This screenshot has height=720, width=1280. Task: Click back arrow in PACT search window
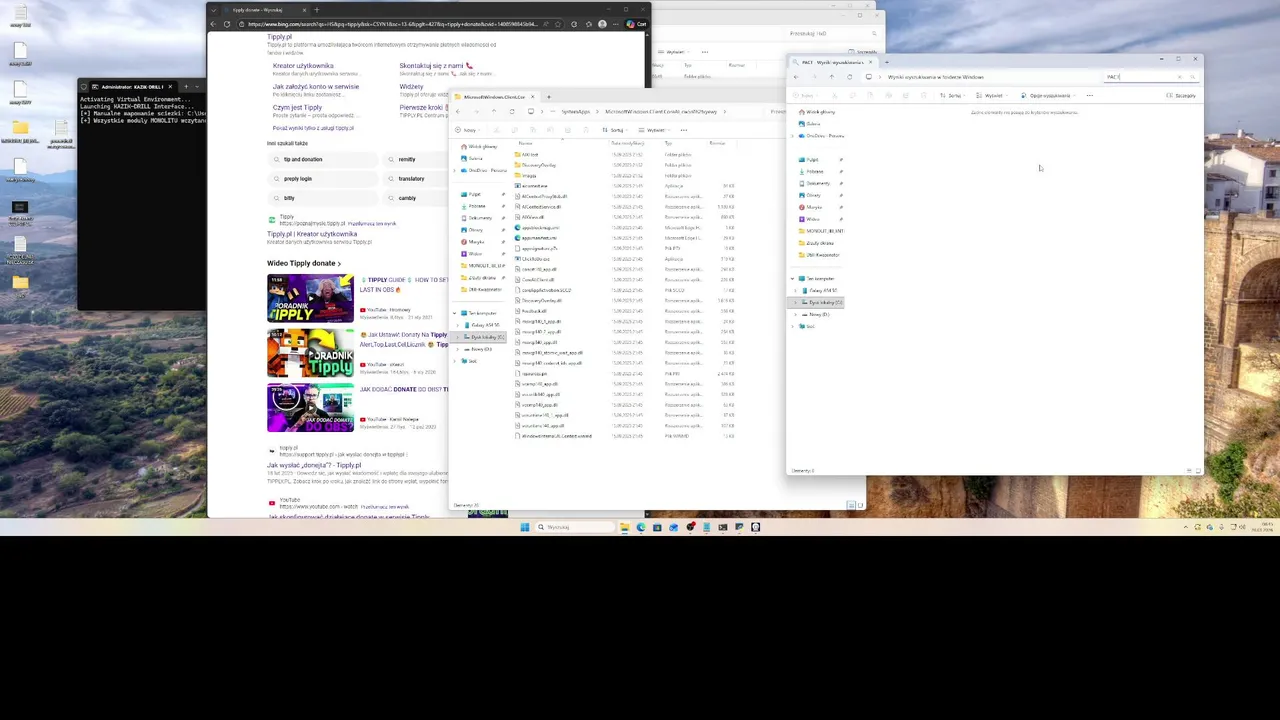pos(796,77)
